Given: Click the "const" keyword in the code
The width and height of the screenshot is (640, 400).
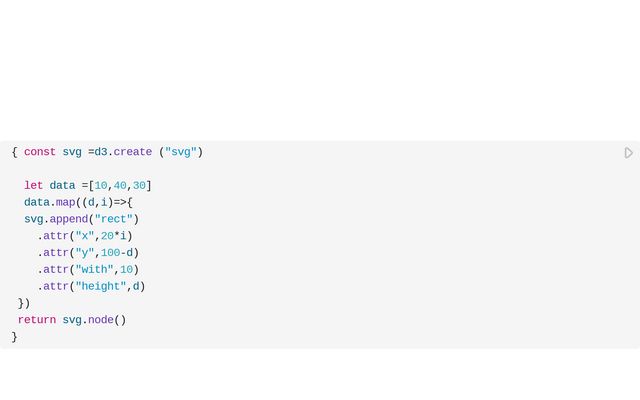Looking at the screenshot, I should click(40, 152).
